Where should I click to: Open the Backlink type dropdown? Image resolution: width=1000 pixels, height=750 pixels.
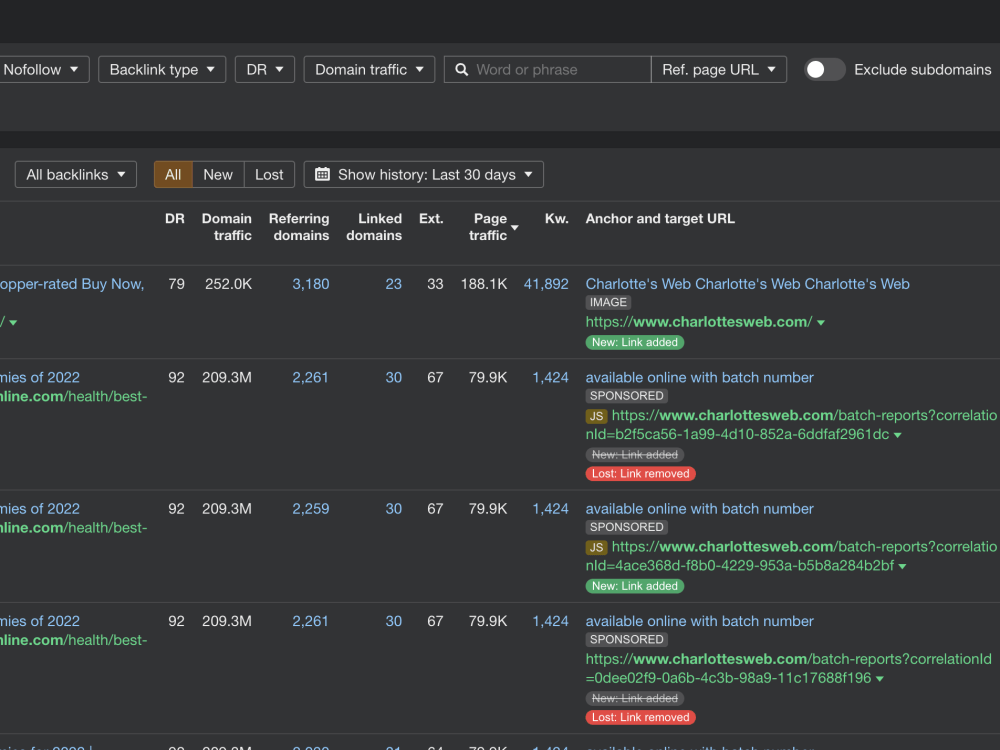point(161,70)
